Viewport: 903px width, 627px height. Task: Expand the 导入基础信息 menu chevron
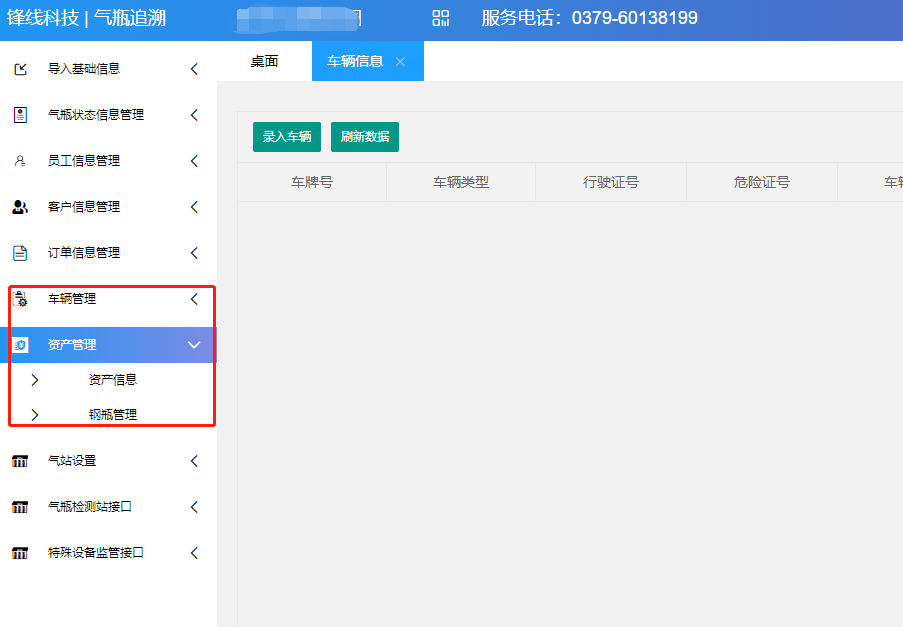point(194,69)
